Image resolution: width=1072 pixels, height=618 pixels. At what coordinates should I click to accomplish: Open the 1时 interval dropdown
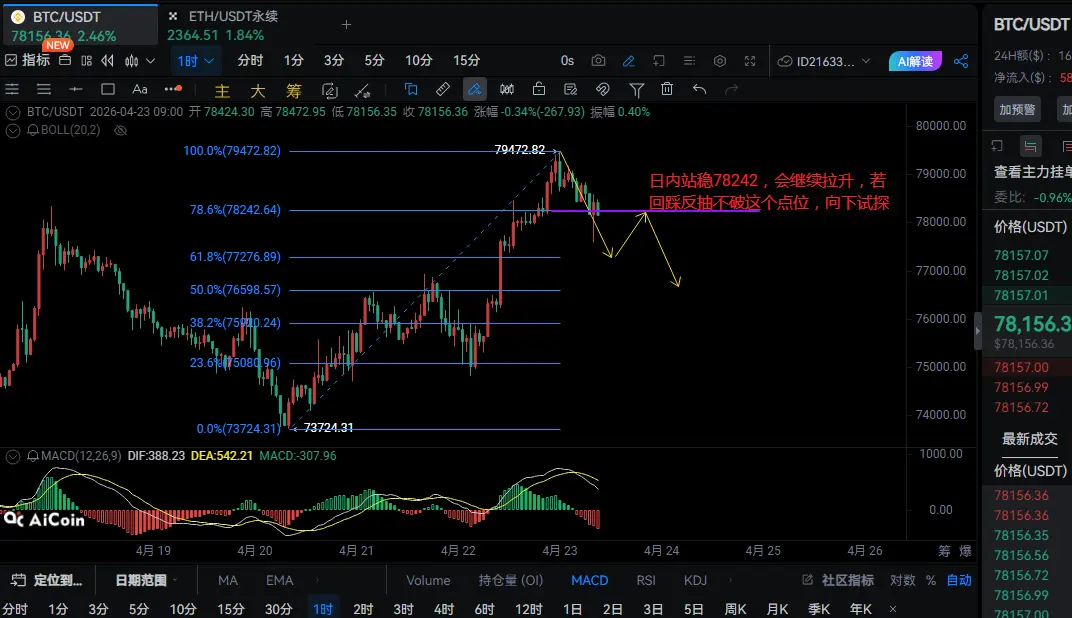click(195, 61)
